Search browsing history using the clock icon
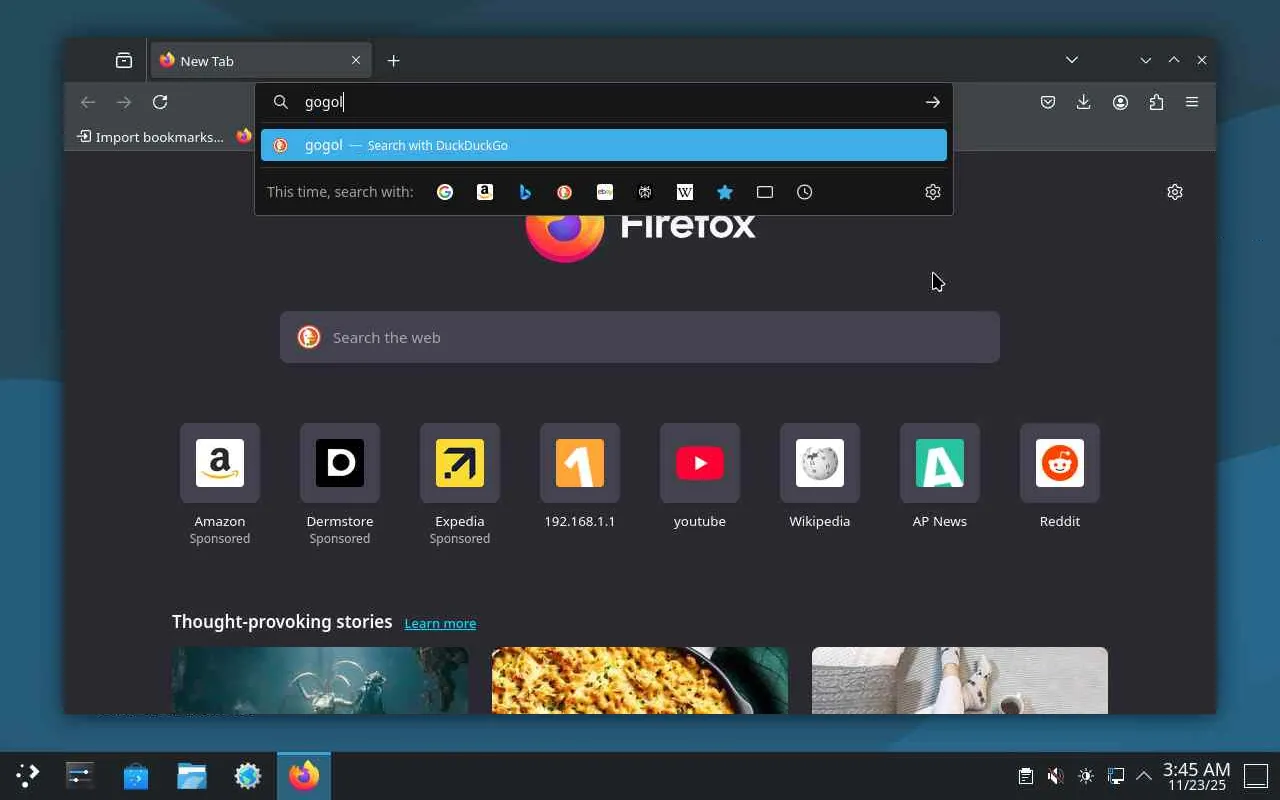Viewport: 1280px width, 800px height. coord(805,192)
